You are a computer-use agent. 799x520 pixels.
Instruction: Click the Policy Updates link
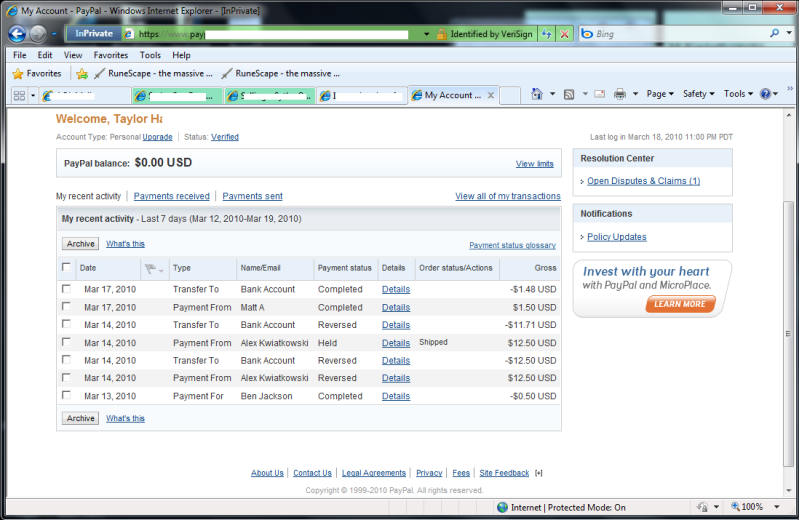click(x=617, y=237)
